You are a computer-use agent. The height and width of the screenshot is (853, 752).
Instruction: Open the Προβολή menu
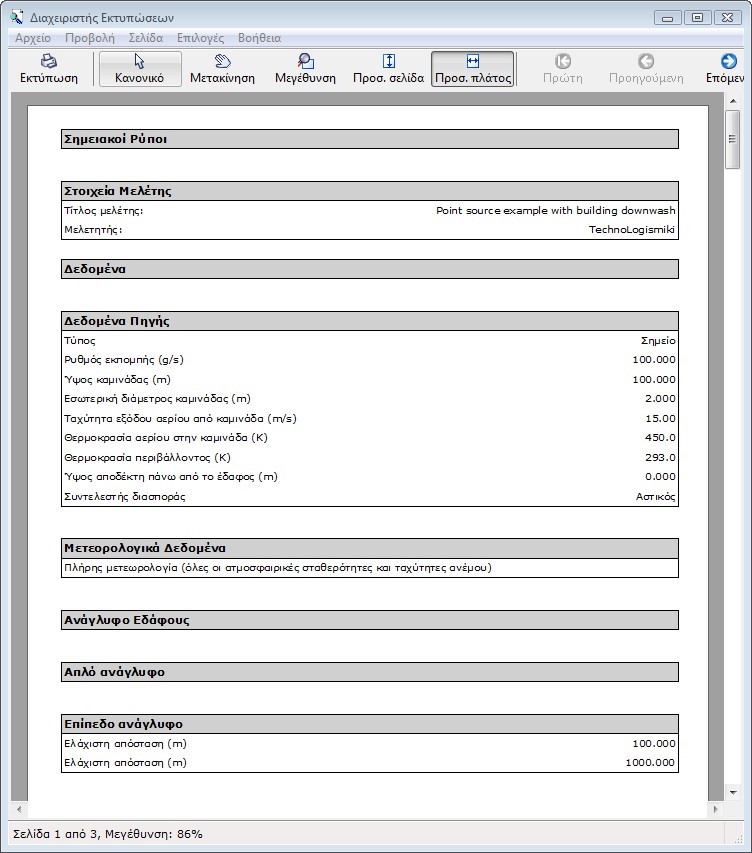coord(90,38)
